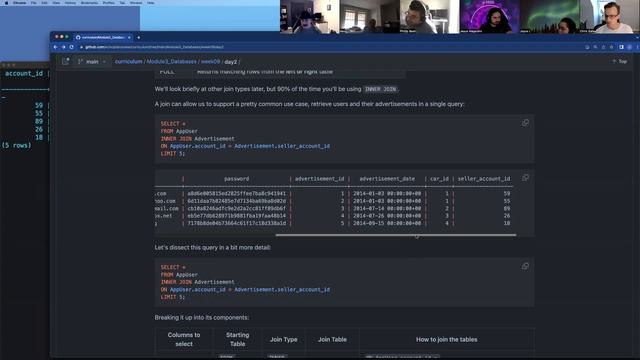Open the Module3_Databases breadcrumb link

(x=171, y=62)
